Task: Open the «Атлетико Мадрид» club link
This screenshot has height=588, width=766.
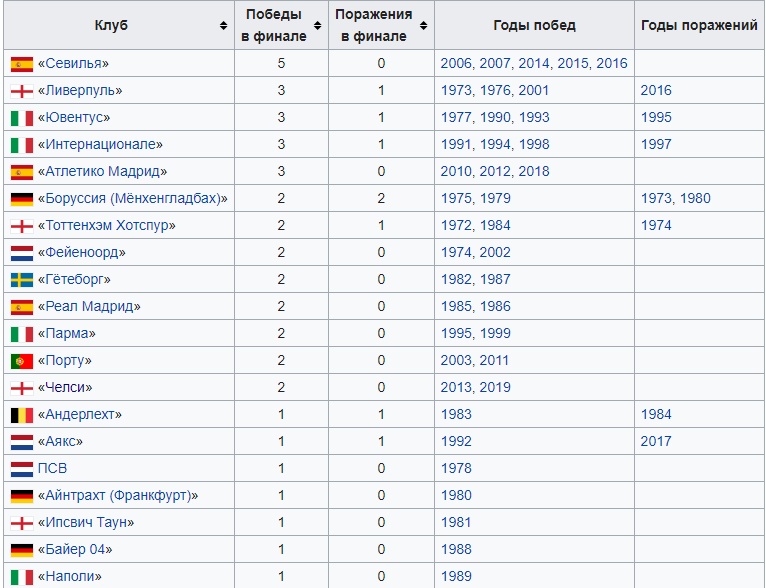Action: tap(103, 171)
